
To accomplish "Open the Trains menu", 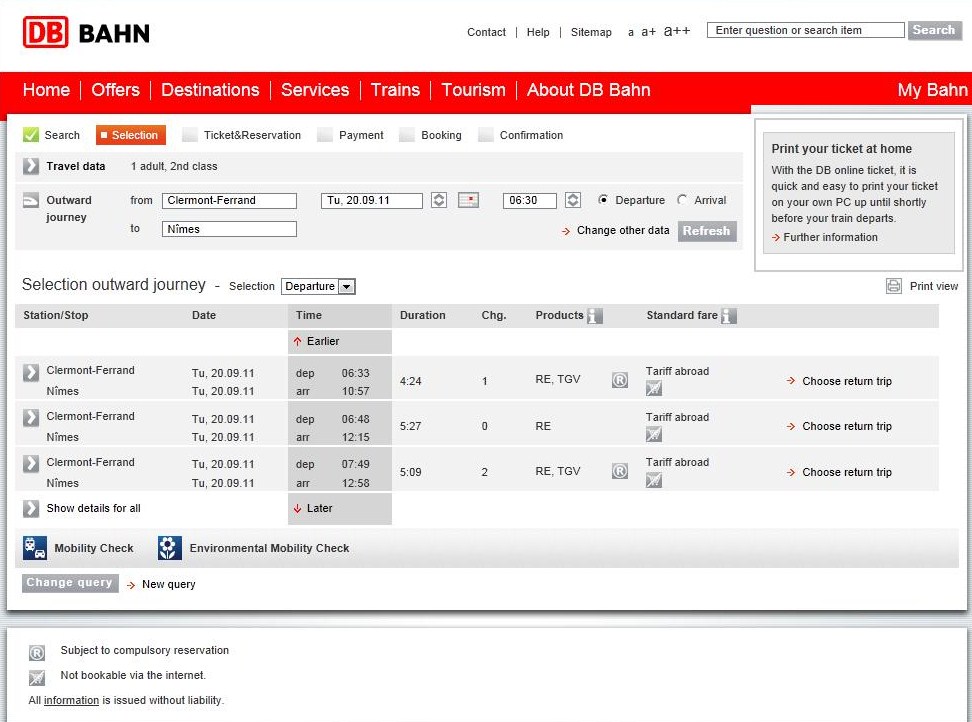I will point(395,90).
